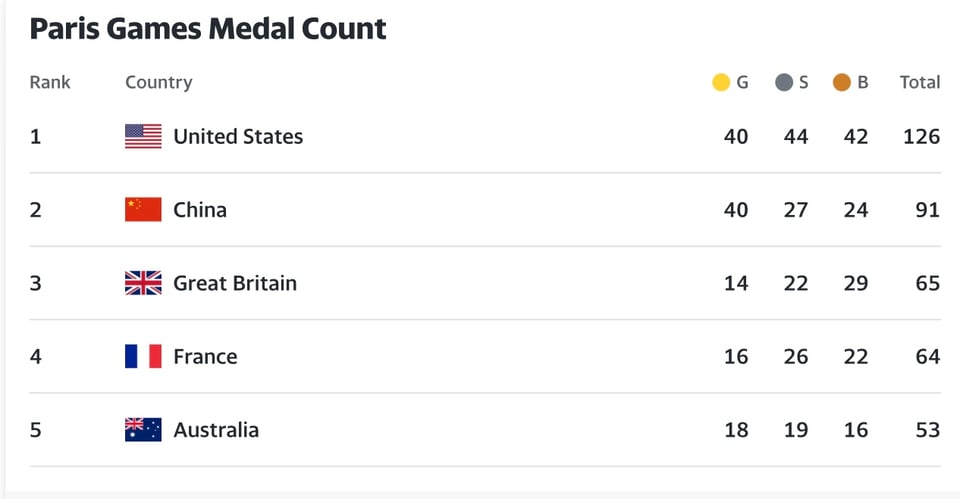The image size is (960, 499).
Task: Click United States total of 126
Action: tap(921, 136)
